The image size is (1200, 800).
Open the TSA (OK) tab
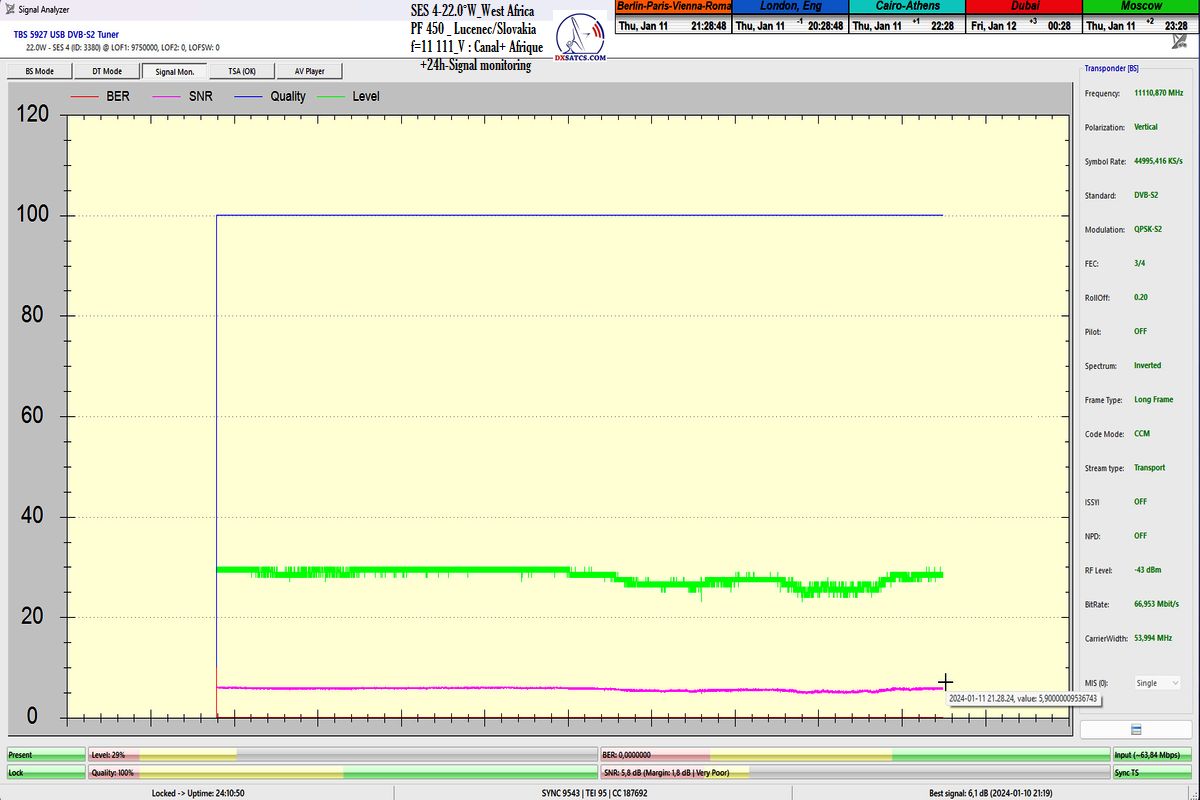click(241, 71)
